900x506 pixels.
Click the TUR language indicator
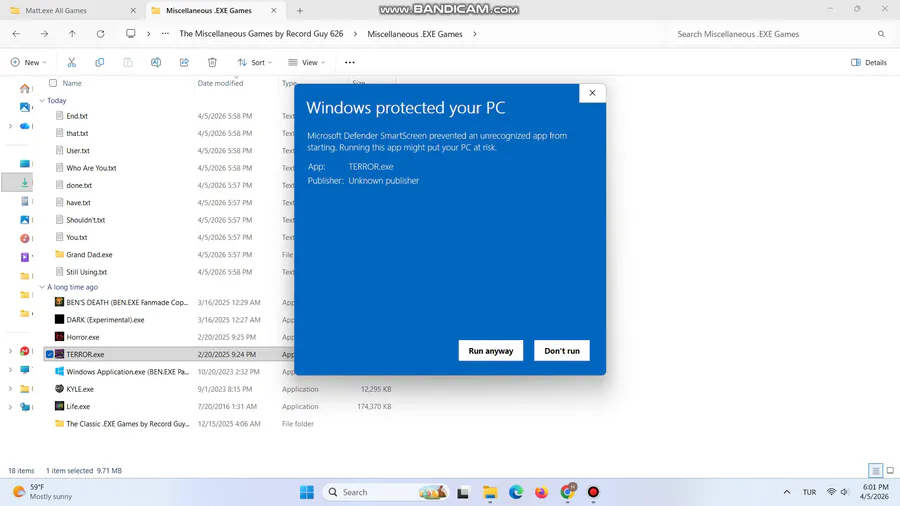809,492
